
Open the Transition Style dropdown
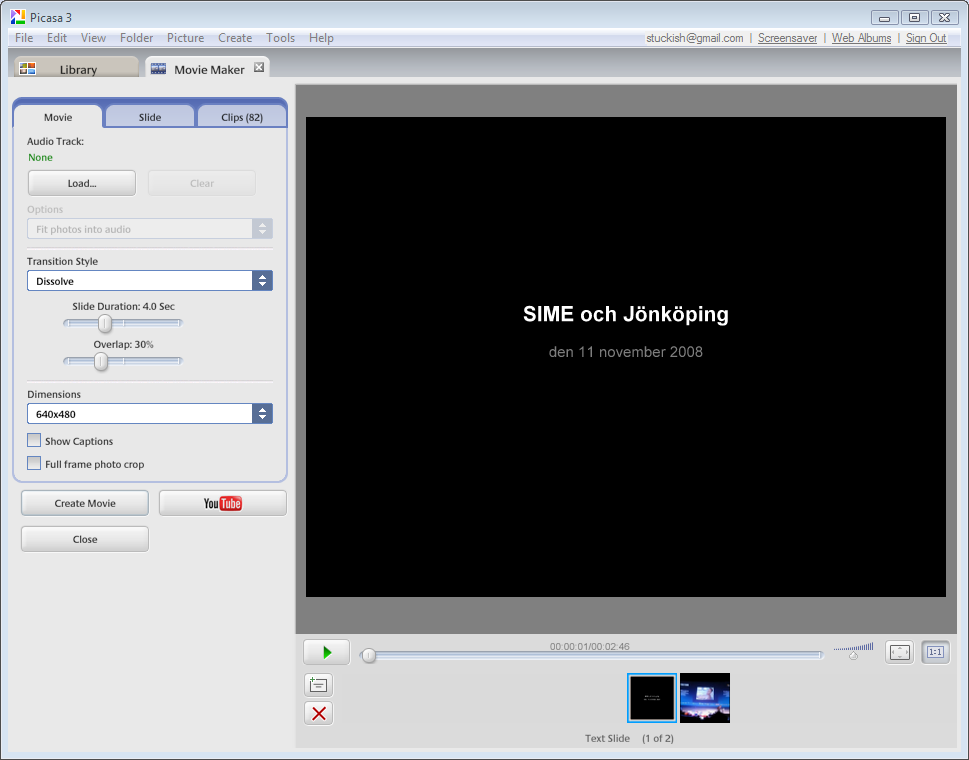[150, 281]
